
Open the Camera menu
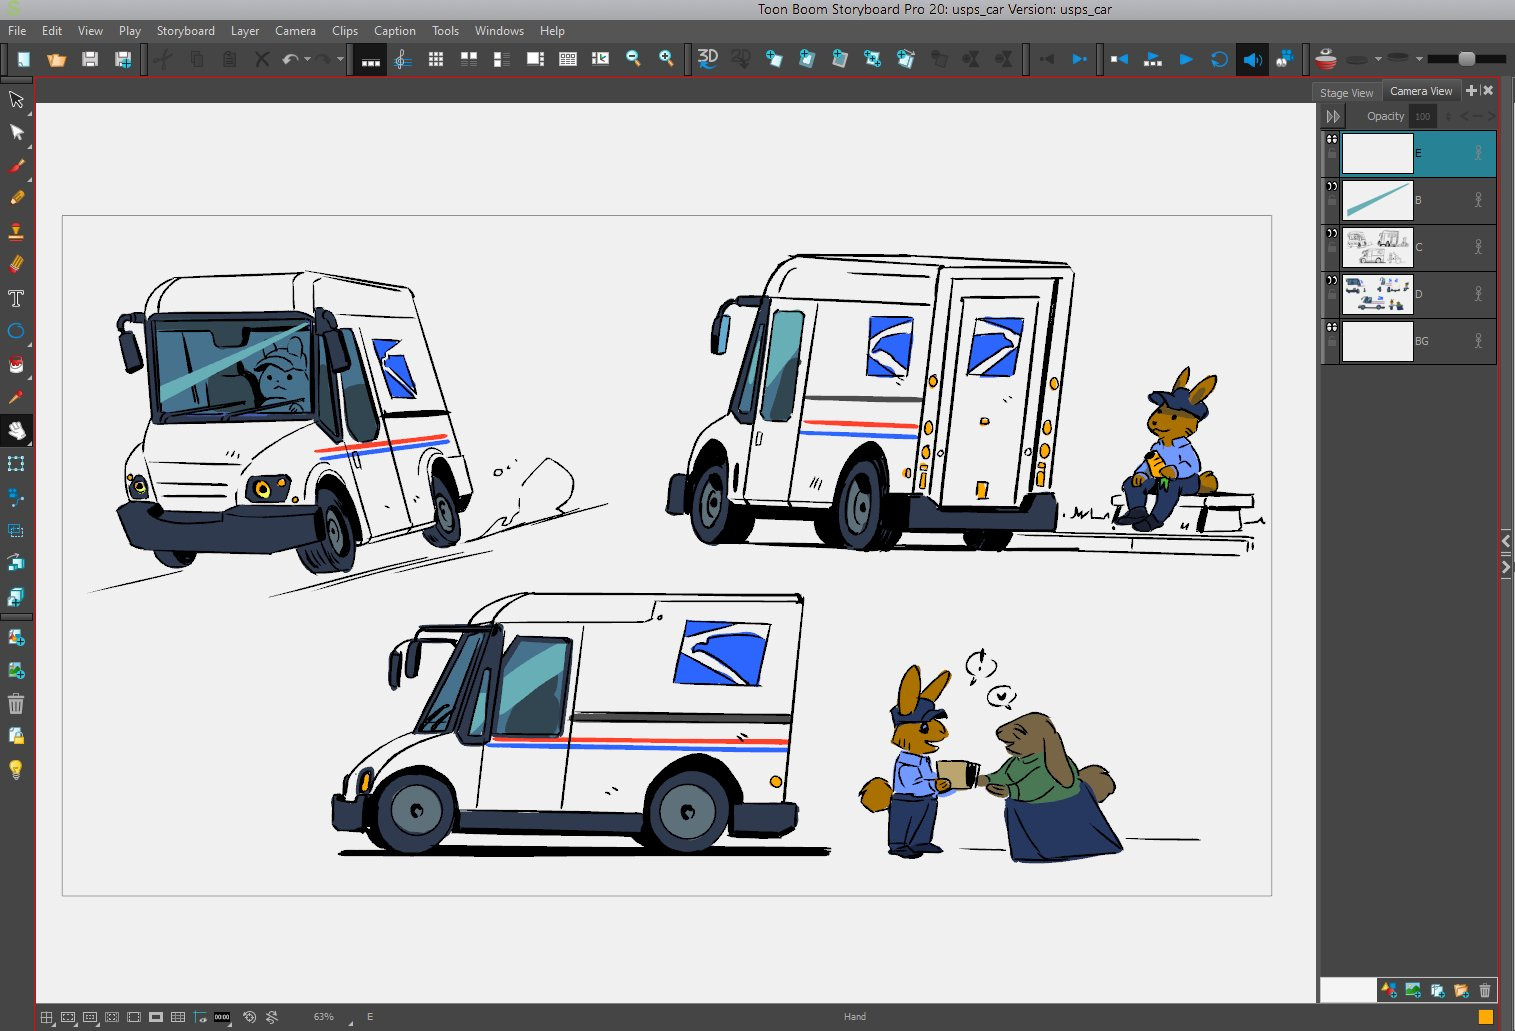click(x=295, y=31)
